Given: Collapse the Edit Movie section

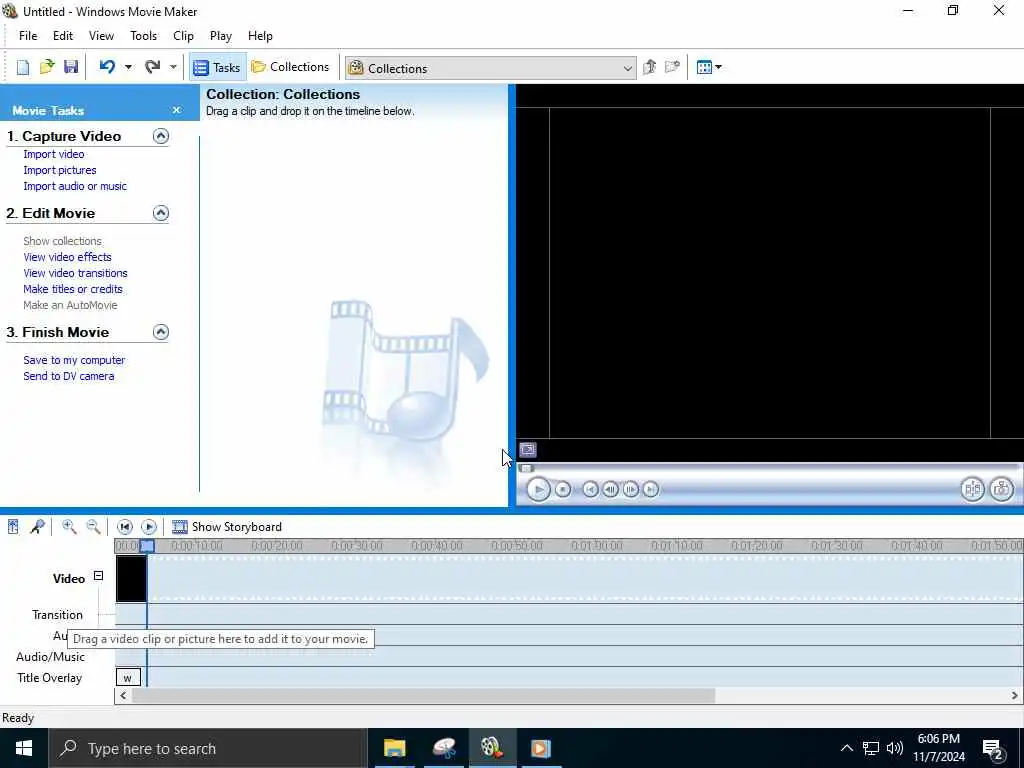Looking at the screenshot, I should click(161, 213).
